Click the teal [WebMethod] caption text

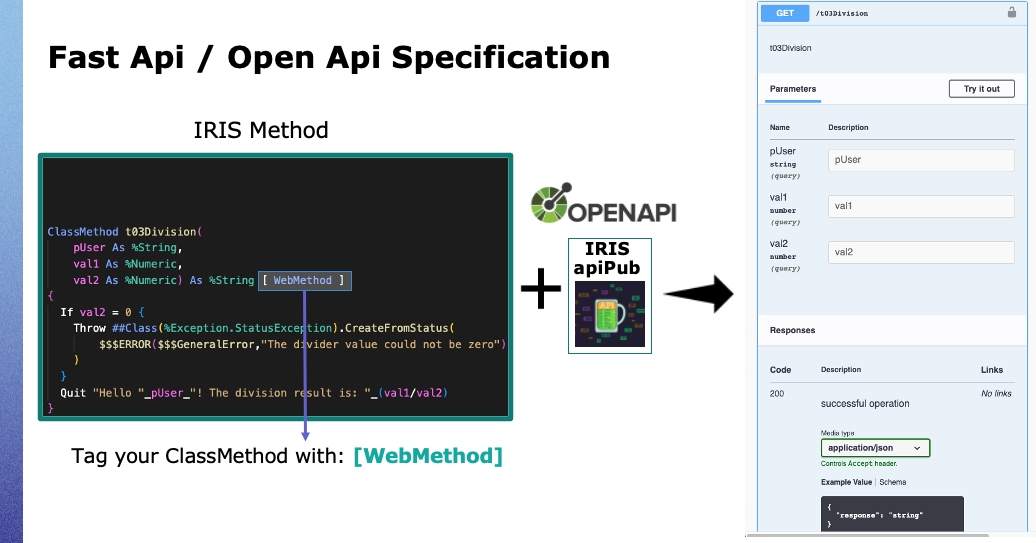(428, 456)
